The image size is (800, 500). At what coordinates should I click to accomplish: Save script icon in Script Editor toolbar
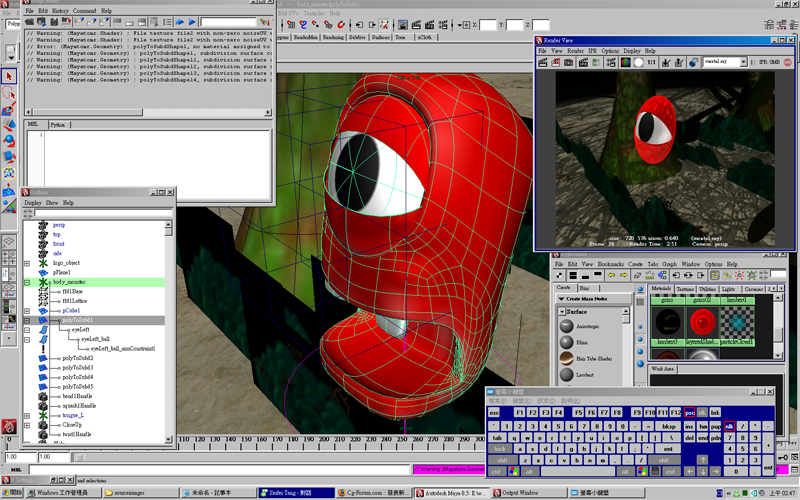coord(54,22)
